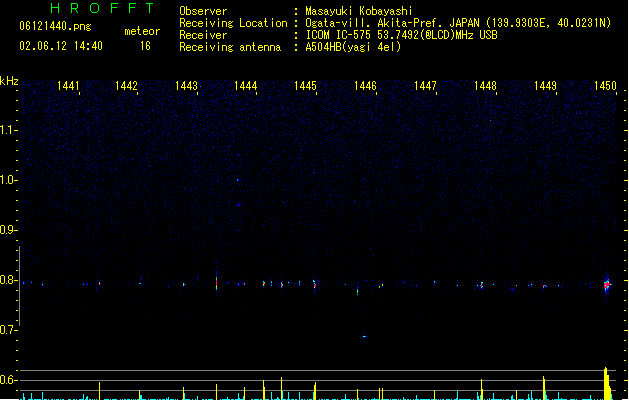Click the HROFFT title text

coord(102,8)
